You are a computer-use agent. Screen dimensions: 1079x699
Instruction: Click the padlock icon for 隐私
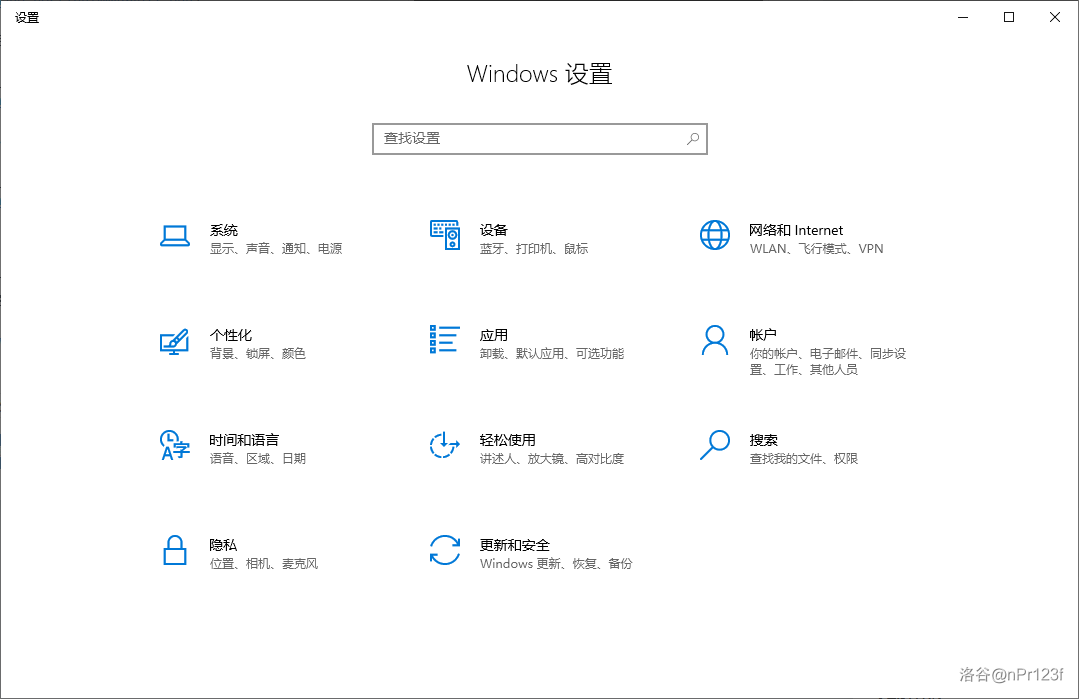point(175,551)
